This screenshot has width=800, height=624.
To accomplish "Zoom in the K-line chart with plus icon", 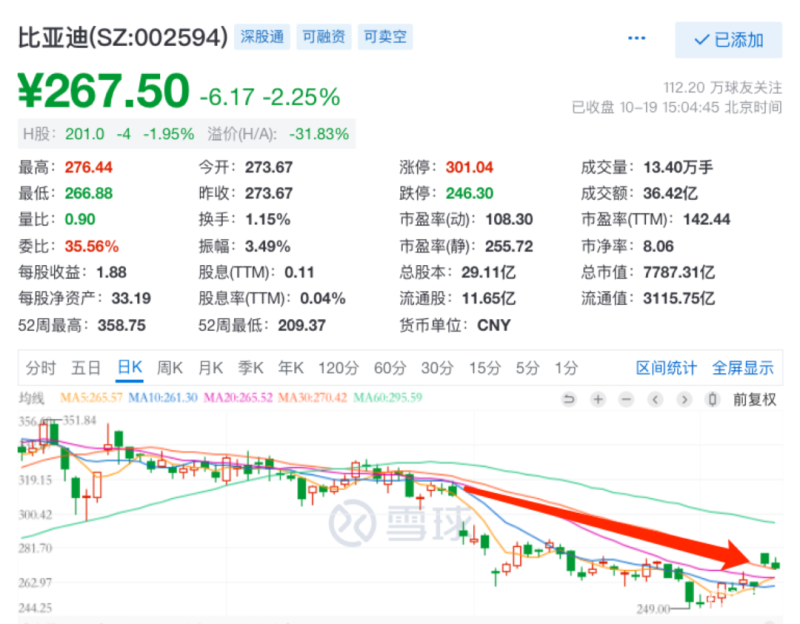I will (x=598, y=399).
